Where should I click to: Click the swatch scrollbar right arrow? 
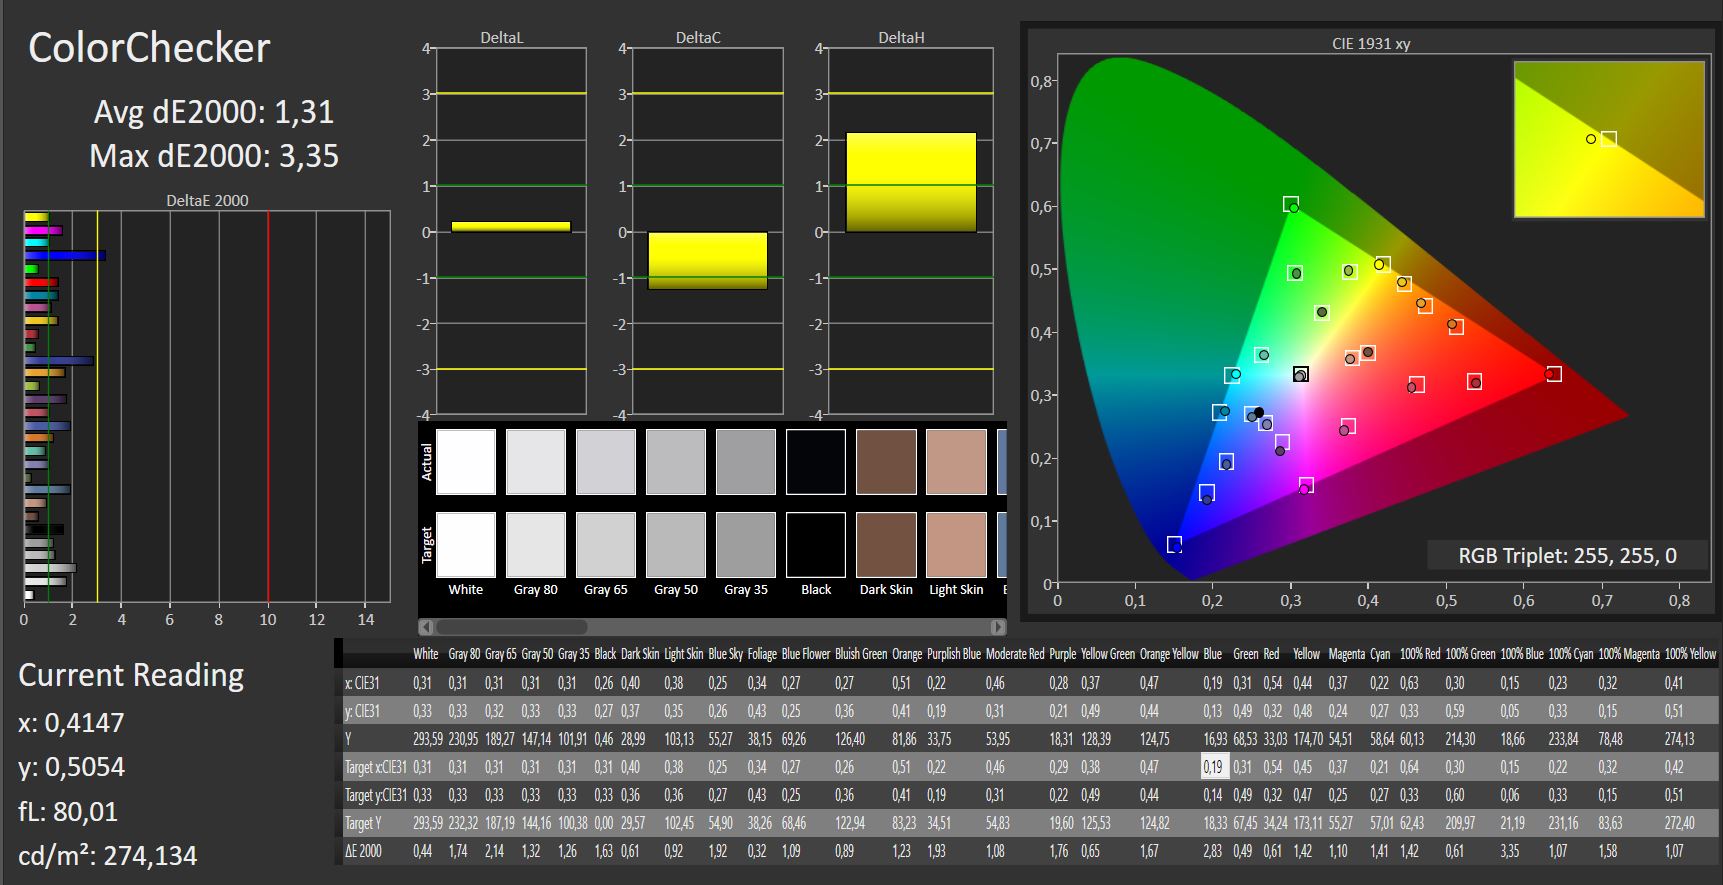pyautogui.click(x=998, y=627)
